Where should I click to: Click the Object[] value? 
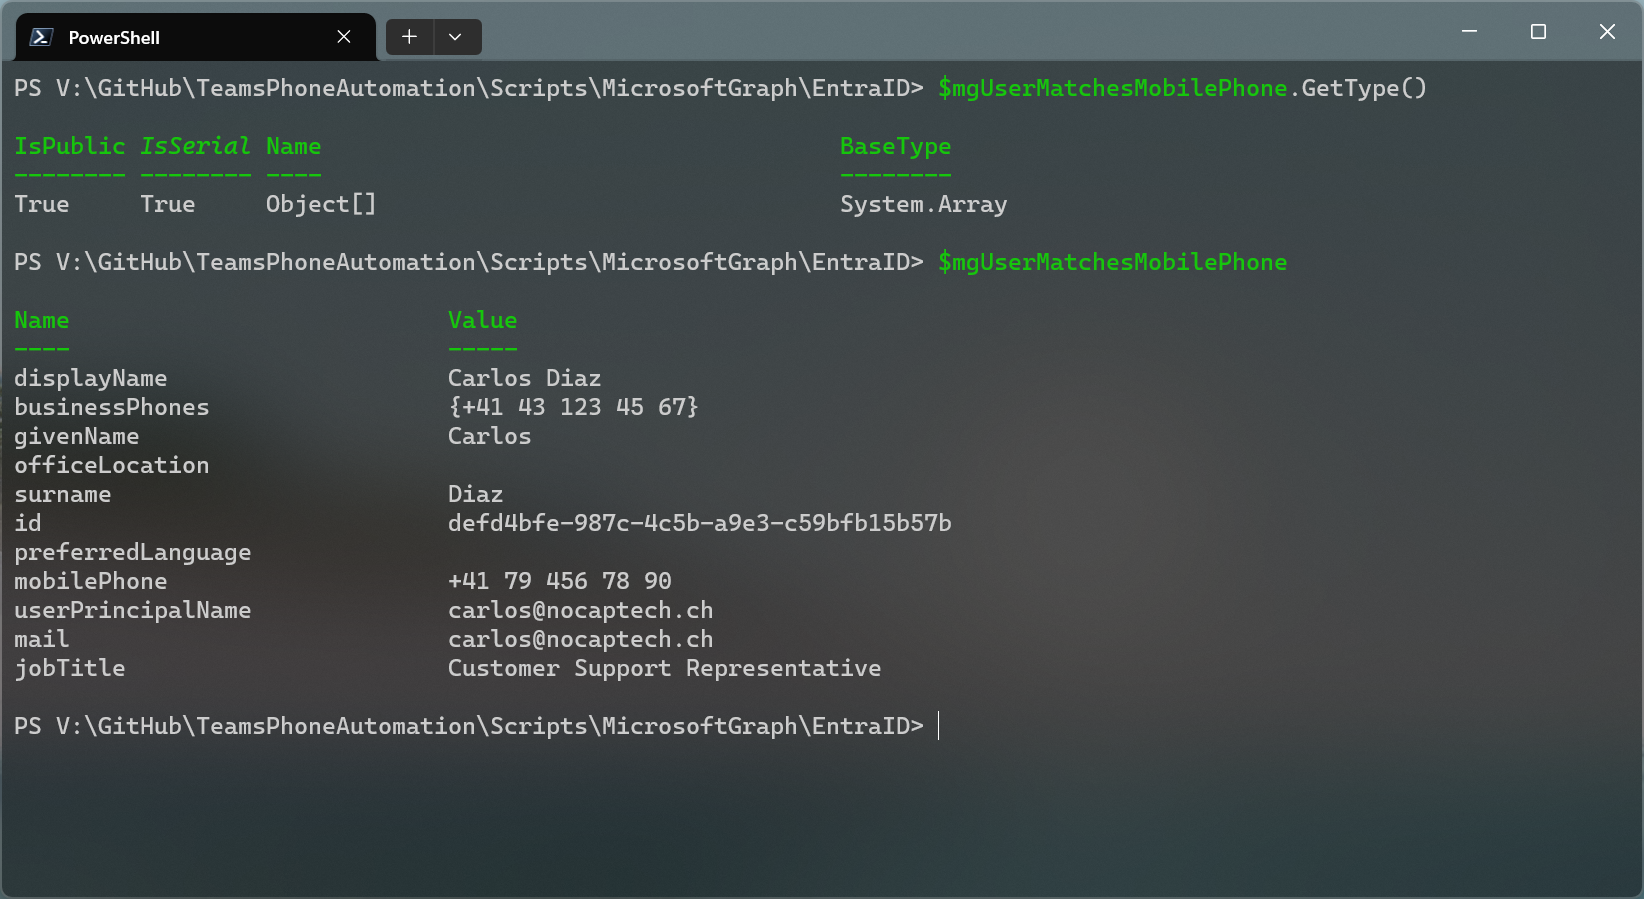click(321, 204)
